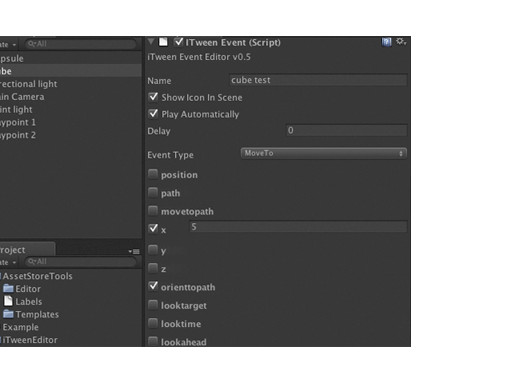Click the Delay value field
Screen dimensions: 516x389
click(346, 130)
